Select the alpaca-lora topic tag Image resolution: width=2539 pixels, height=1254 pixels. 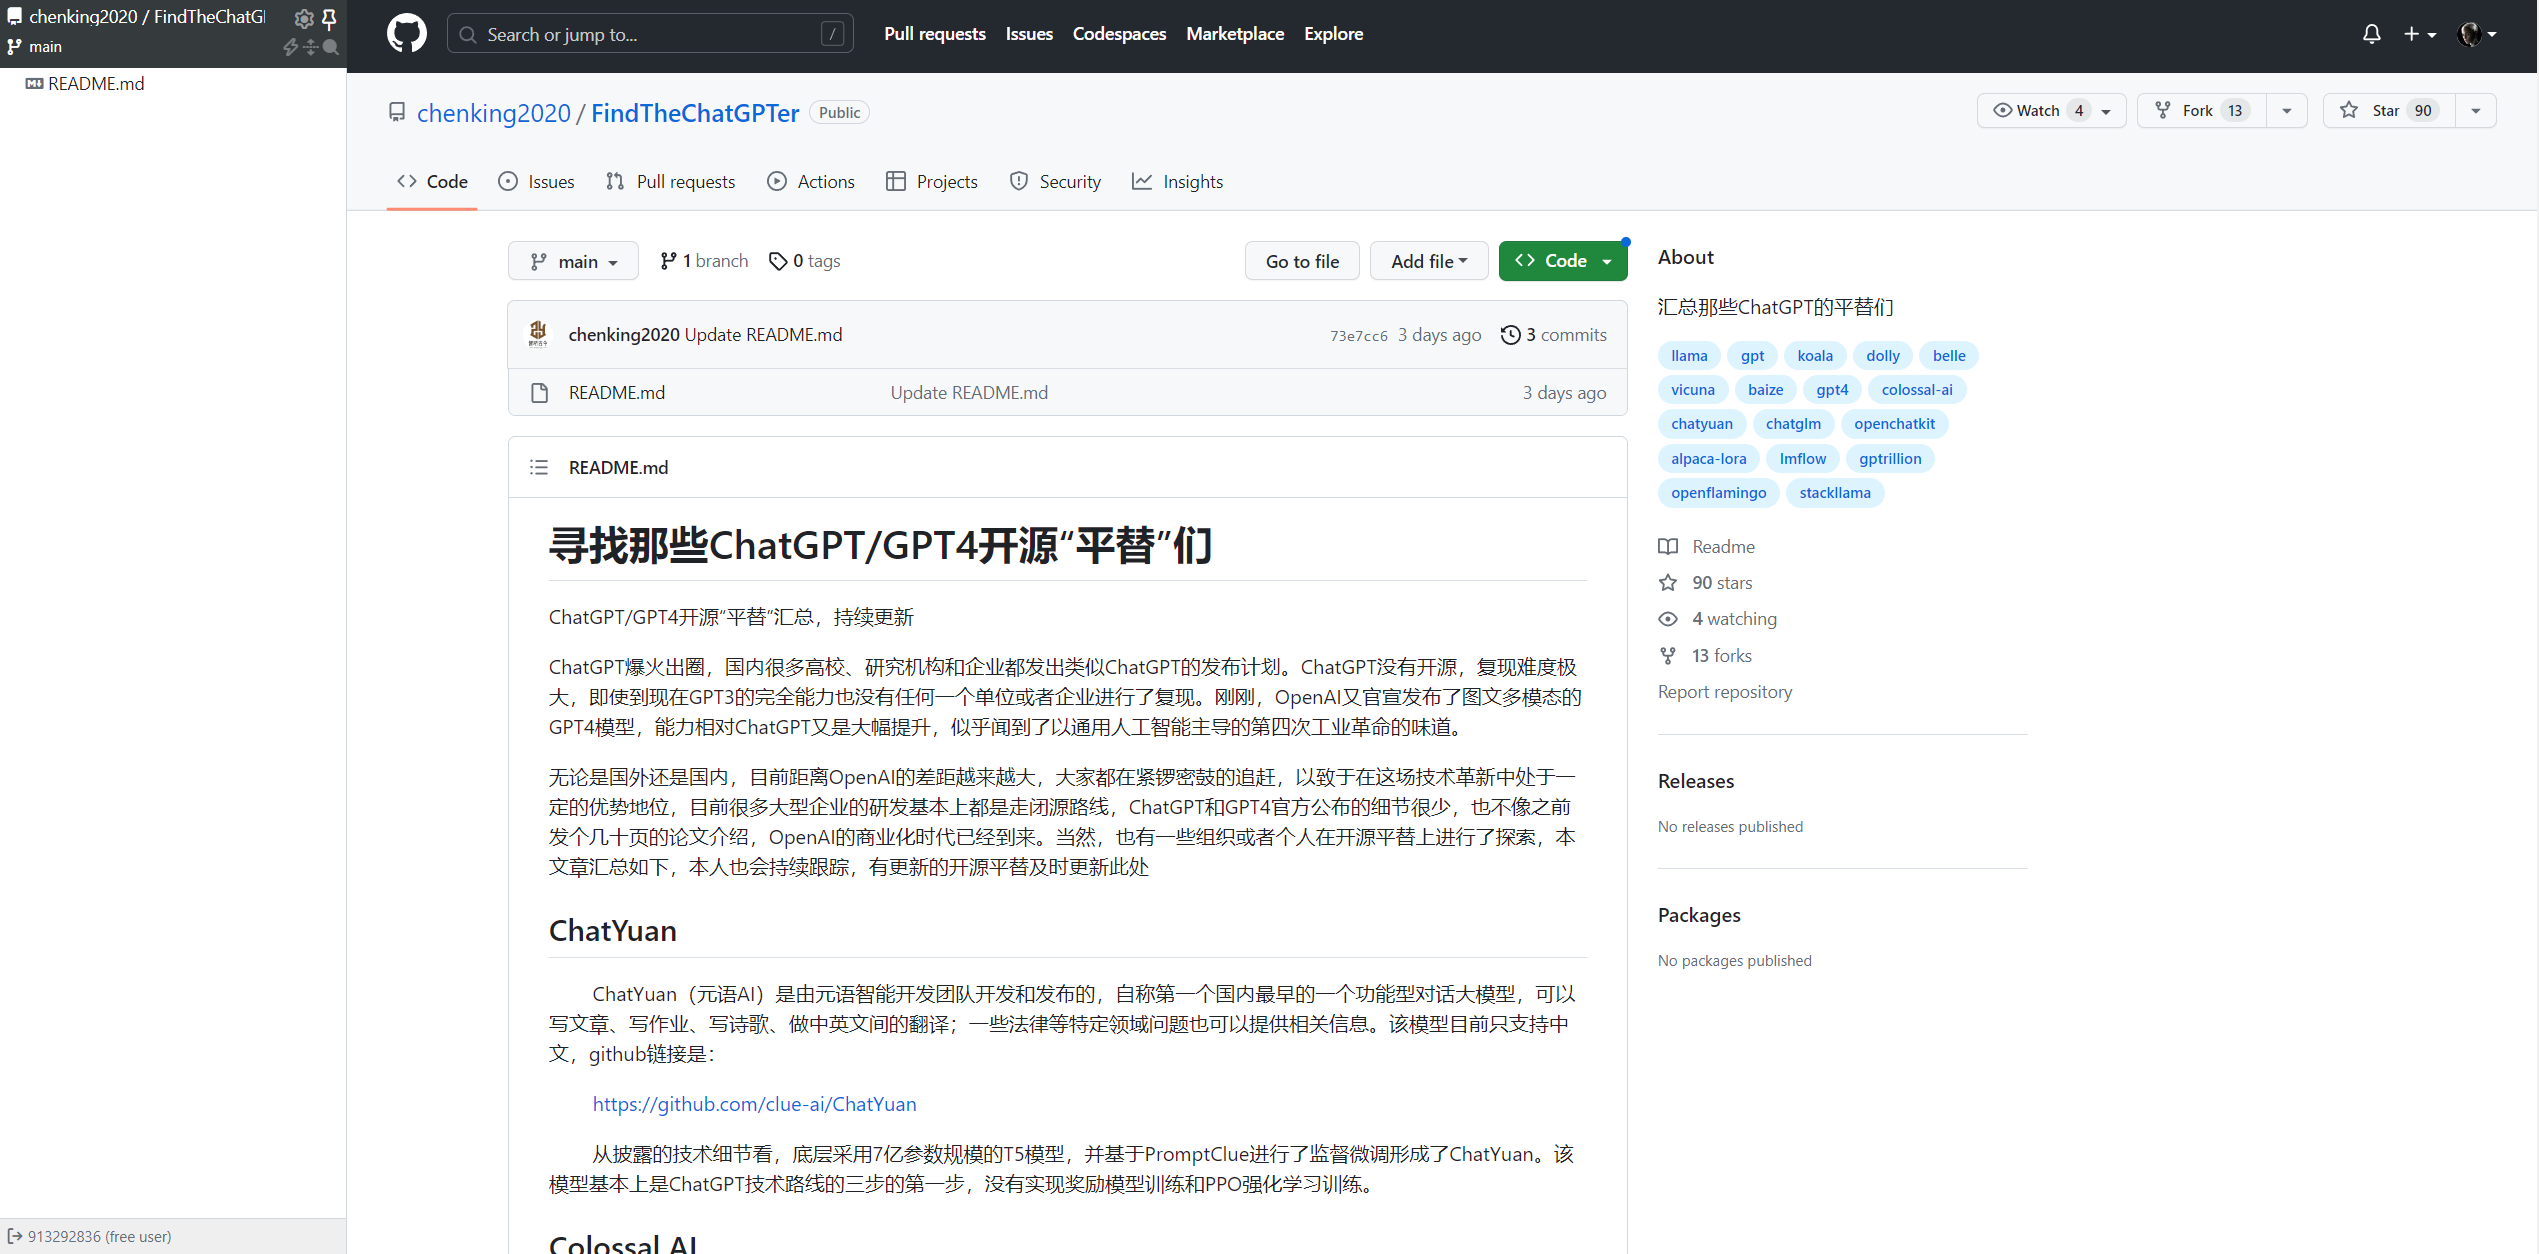1708,459
